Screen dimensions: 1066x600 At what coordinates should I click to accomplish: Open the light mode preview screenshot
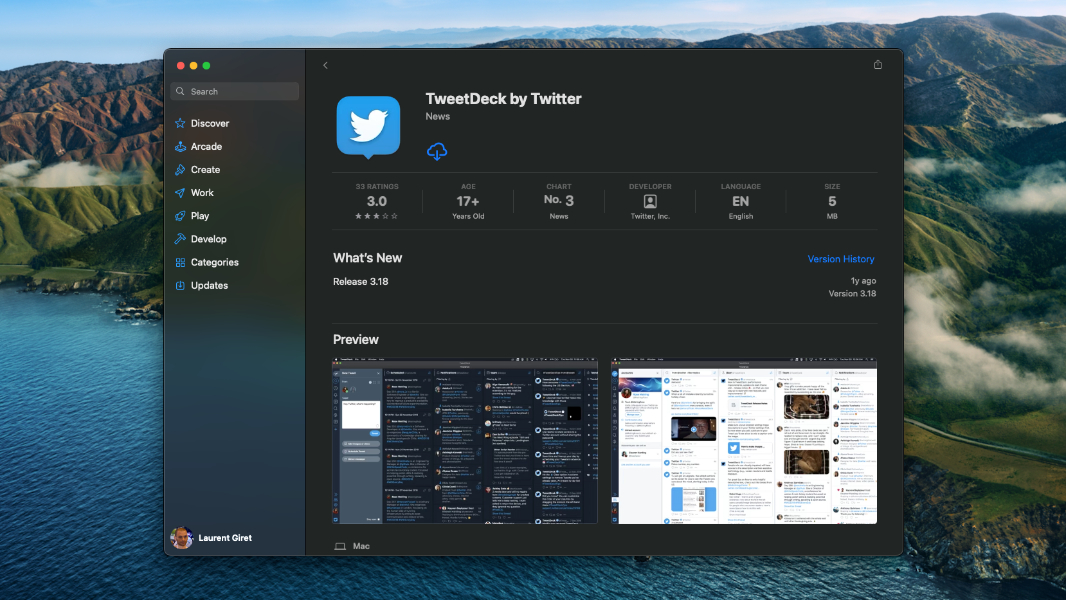744,440
